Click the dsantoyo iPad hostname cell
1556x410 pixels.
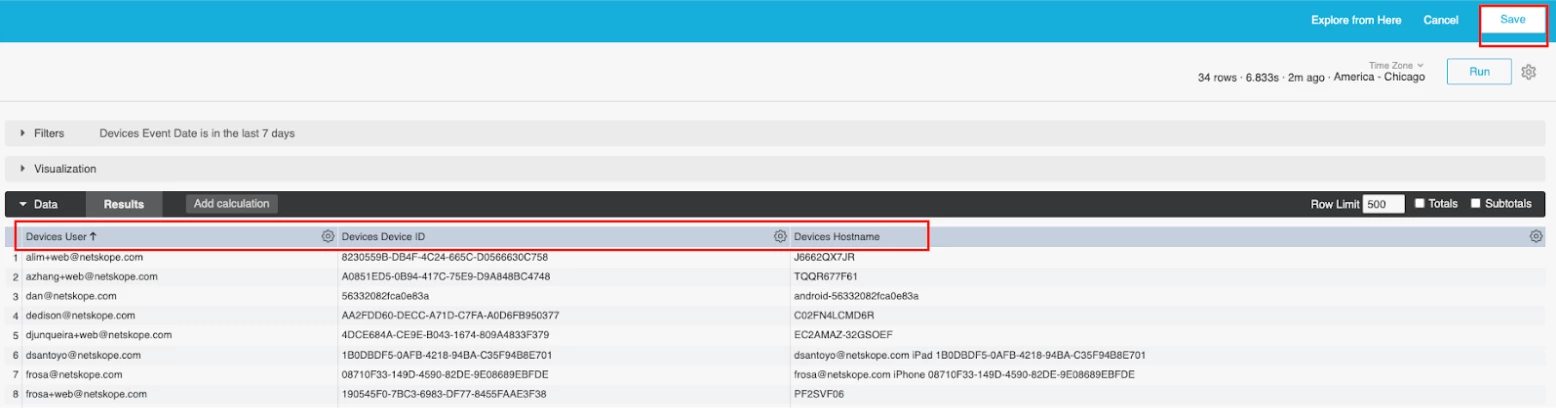point(969,354)
